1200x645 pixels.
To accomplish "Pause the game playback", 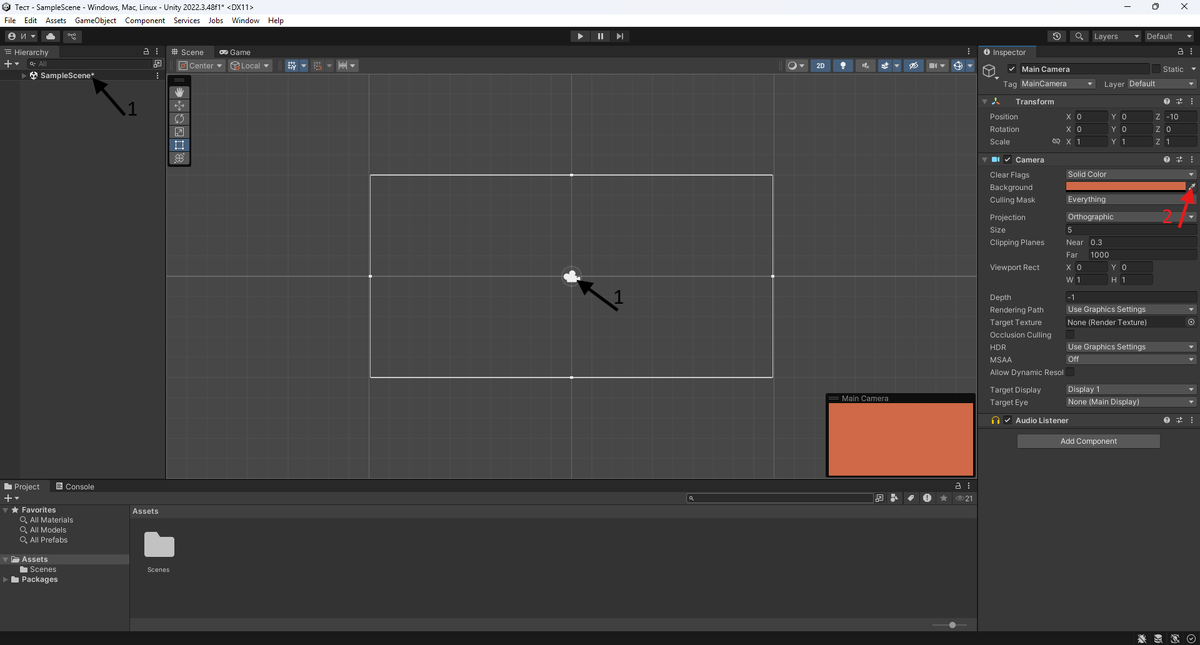I will point(600,36).
